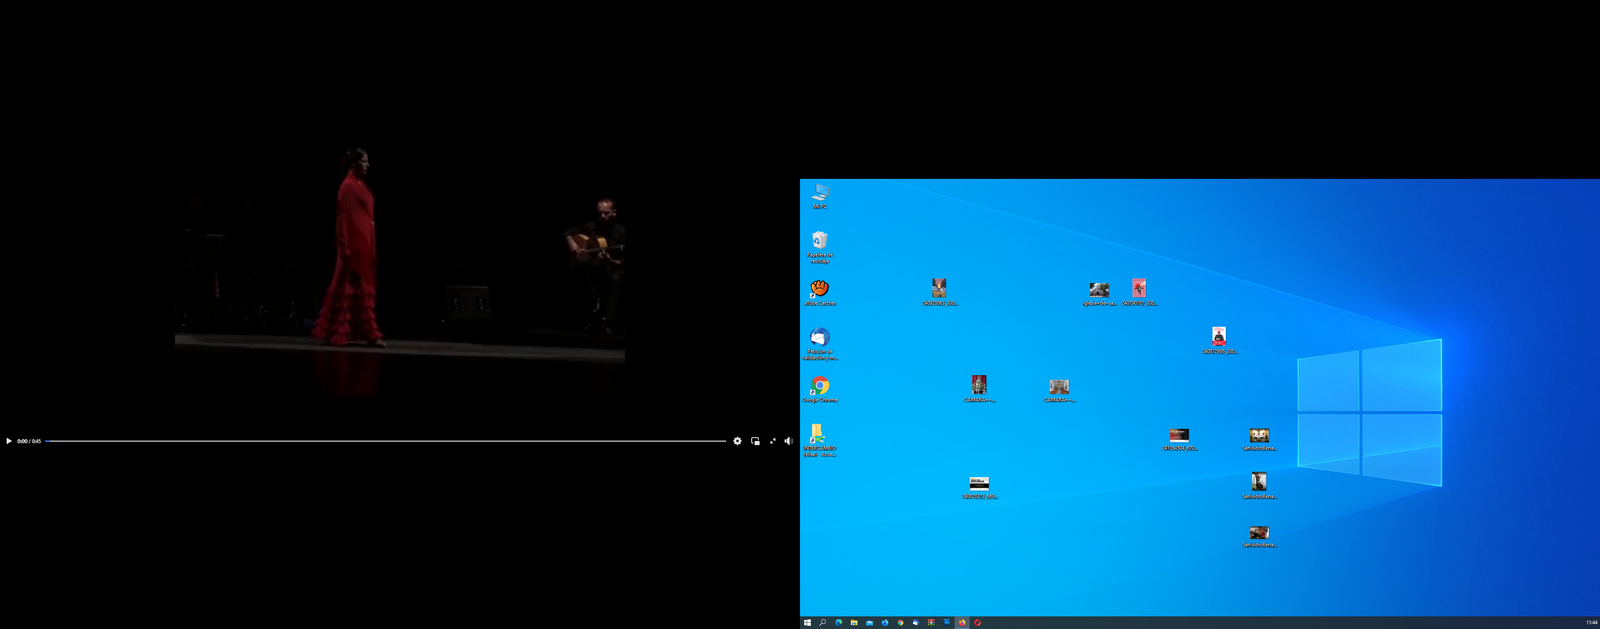Open taskbar search magnifier
The width and height of the screenshot is (1600, 629).
[822, 622]
